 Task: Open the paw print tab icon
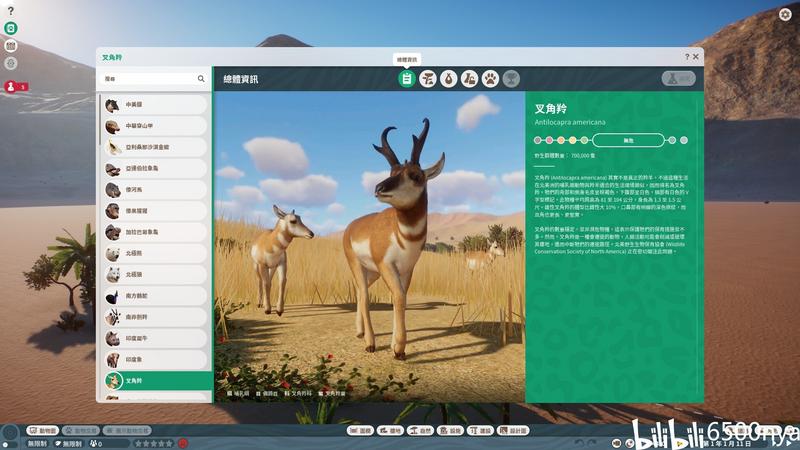tap(490, 79)
